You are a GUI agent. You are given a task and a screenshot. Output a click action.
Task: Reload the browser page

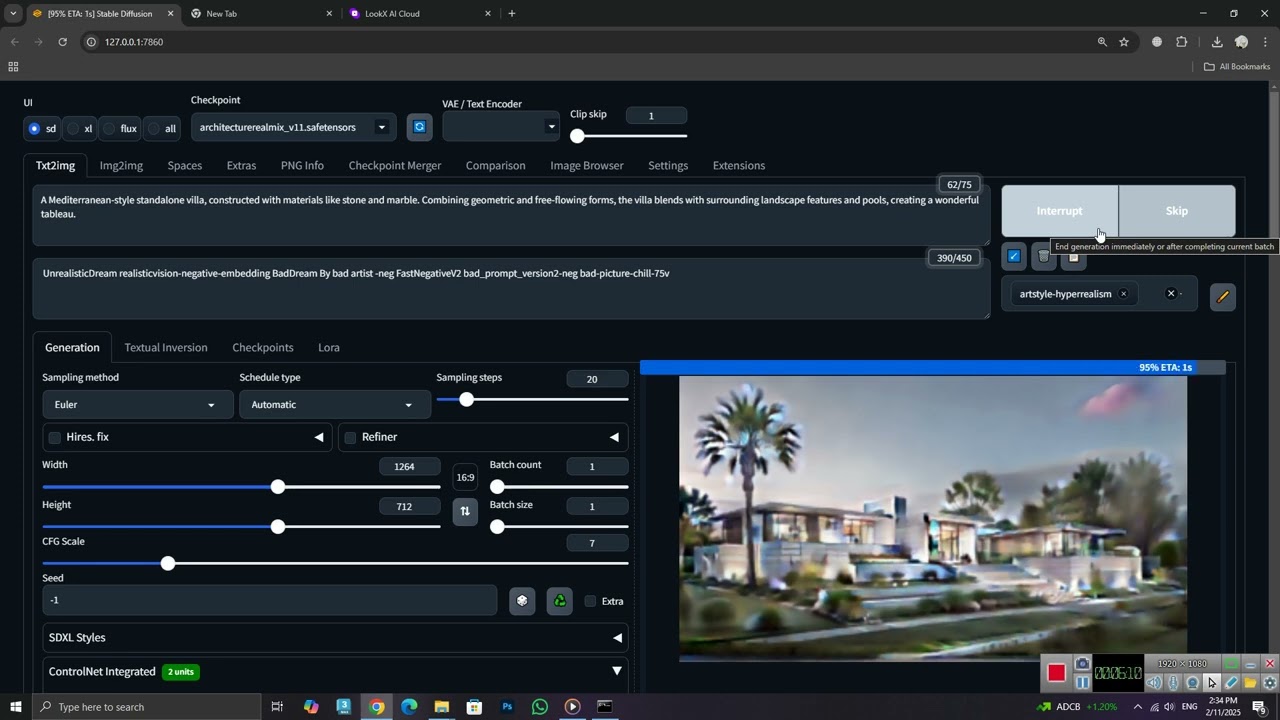tap(62, 42)
